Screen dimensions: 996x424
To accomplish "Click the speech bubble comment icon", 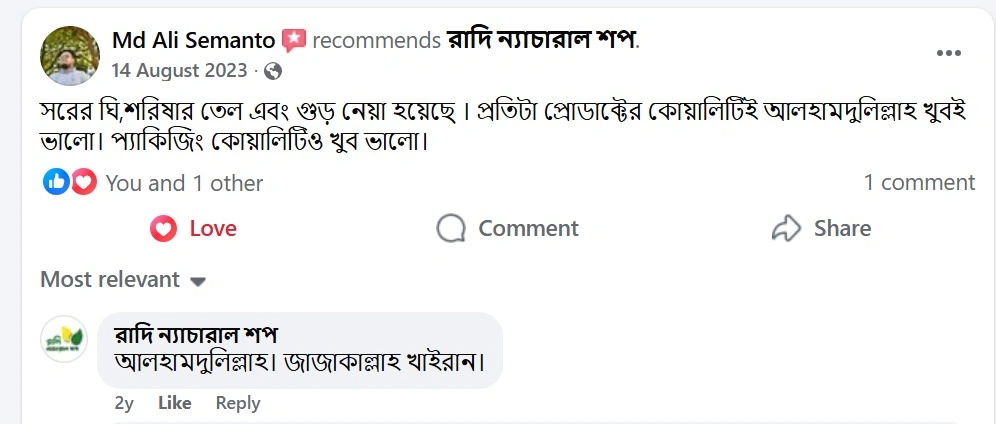I will coord(452,229).
